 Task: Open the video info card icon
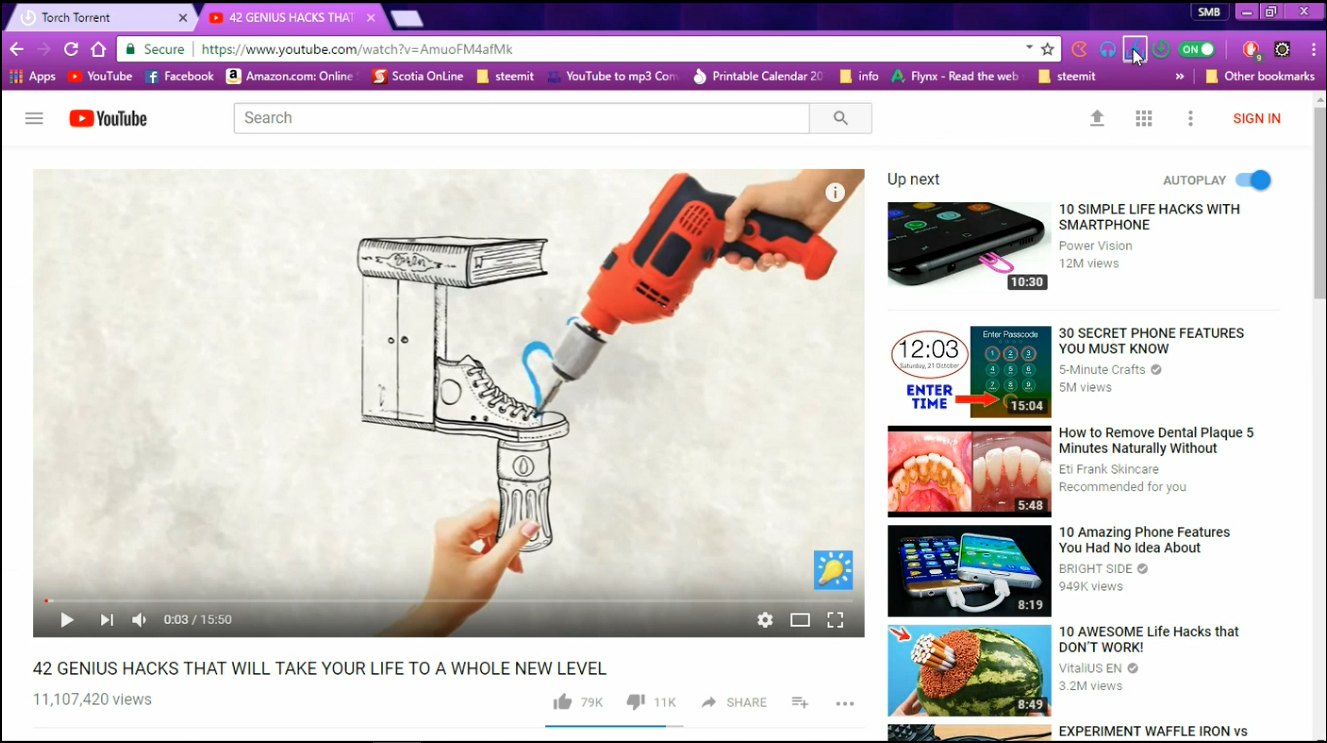point(835,193)
